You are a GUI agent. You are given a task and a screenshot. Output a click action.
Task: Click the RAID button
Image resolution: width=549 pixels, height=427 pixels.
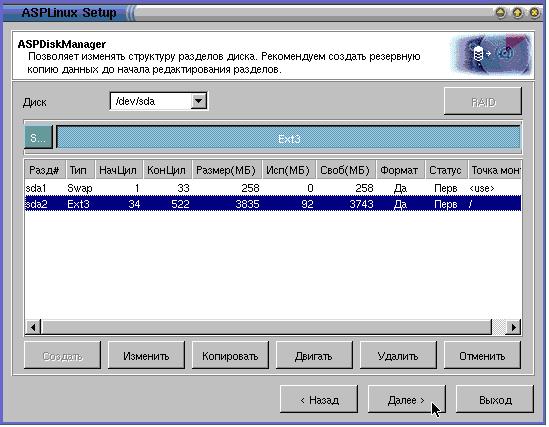483,102
